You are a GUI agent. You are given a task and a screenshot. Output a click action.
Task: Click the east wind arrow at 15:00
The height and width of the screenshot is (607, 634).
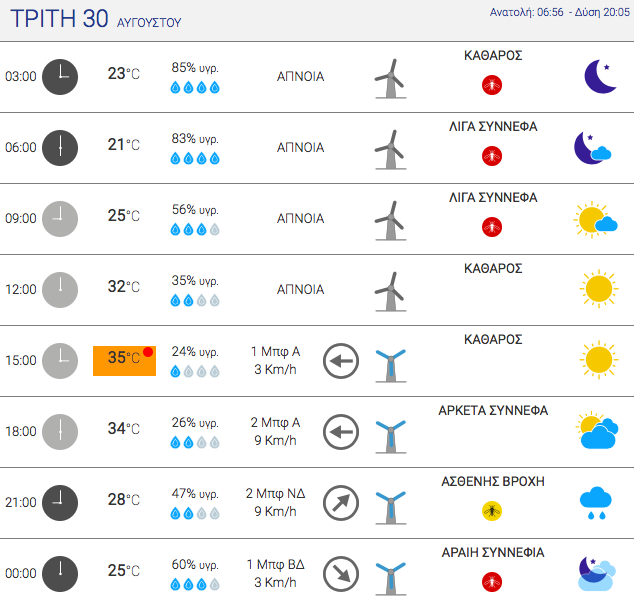tap(341, 361)
